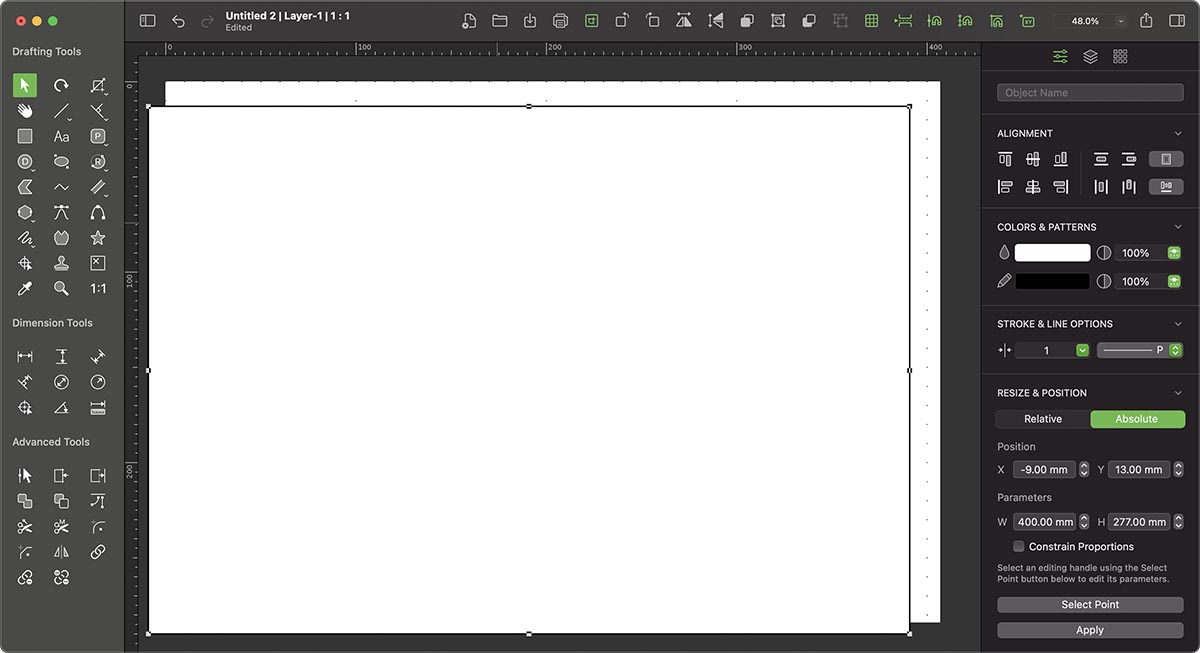Image resolution: width=1200 pixels, height=653 pixels.
Task: Confirm Absolute mode is selected
Action: click(x=1137, y=418)
